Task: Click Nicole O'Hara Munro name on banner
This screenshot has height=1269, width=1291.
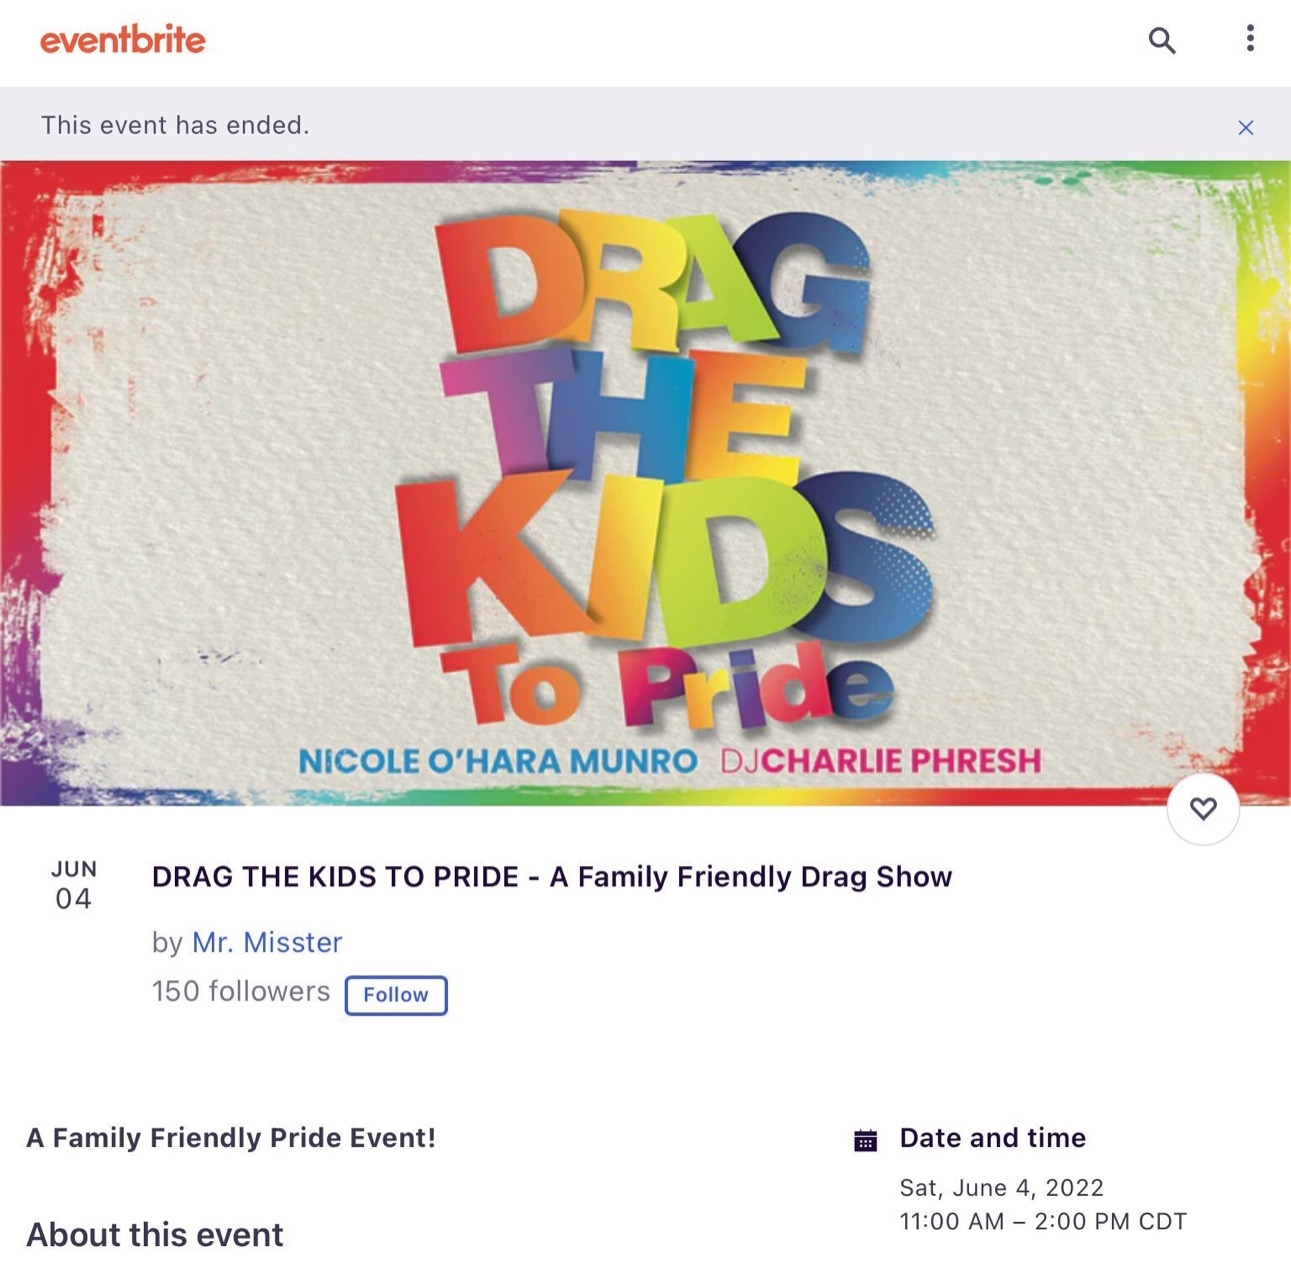Action: coord(498,762)
